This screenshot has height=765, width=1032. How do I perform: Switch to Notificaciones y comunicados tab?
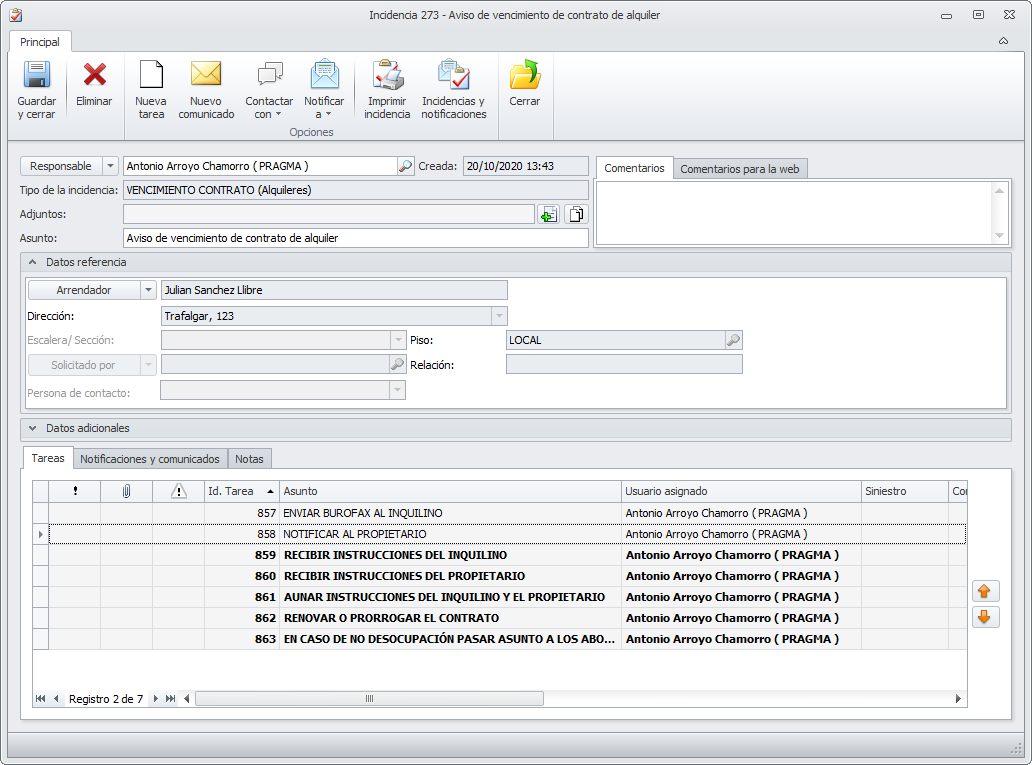[x=150, y=459]
